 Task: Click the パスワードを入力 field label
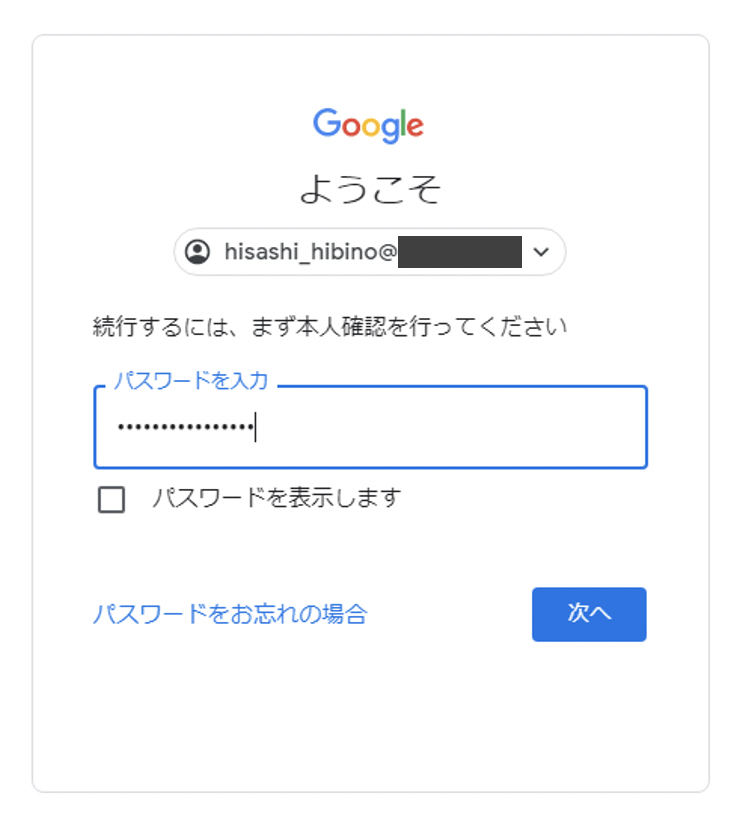pyautogui.click(x=191, y=380)
